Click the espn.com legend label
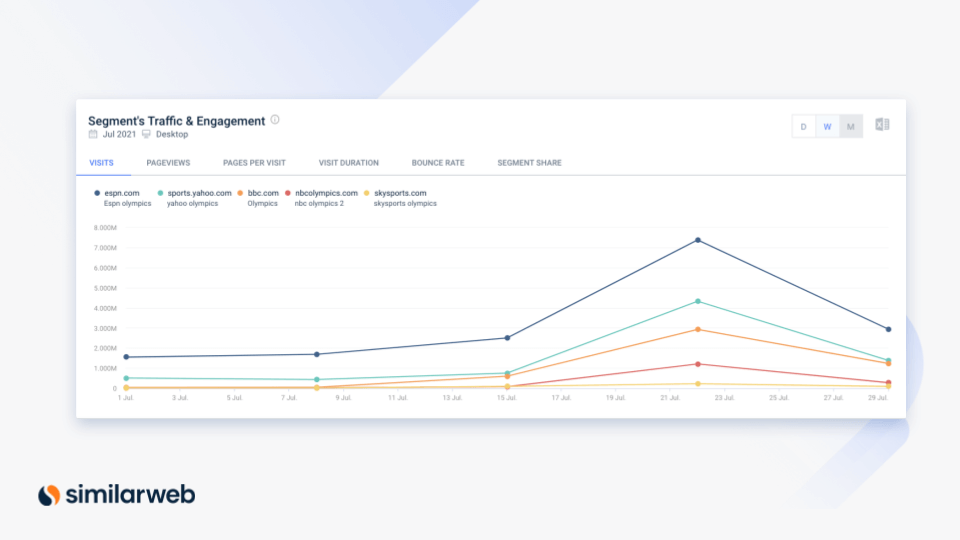Viewport: 960px width, 540px height. tap(122, 193)
